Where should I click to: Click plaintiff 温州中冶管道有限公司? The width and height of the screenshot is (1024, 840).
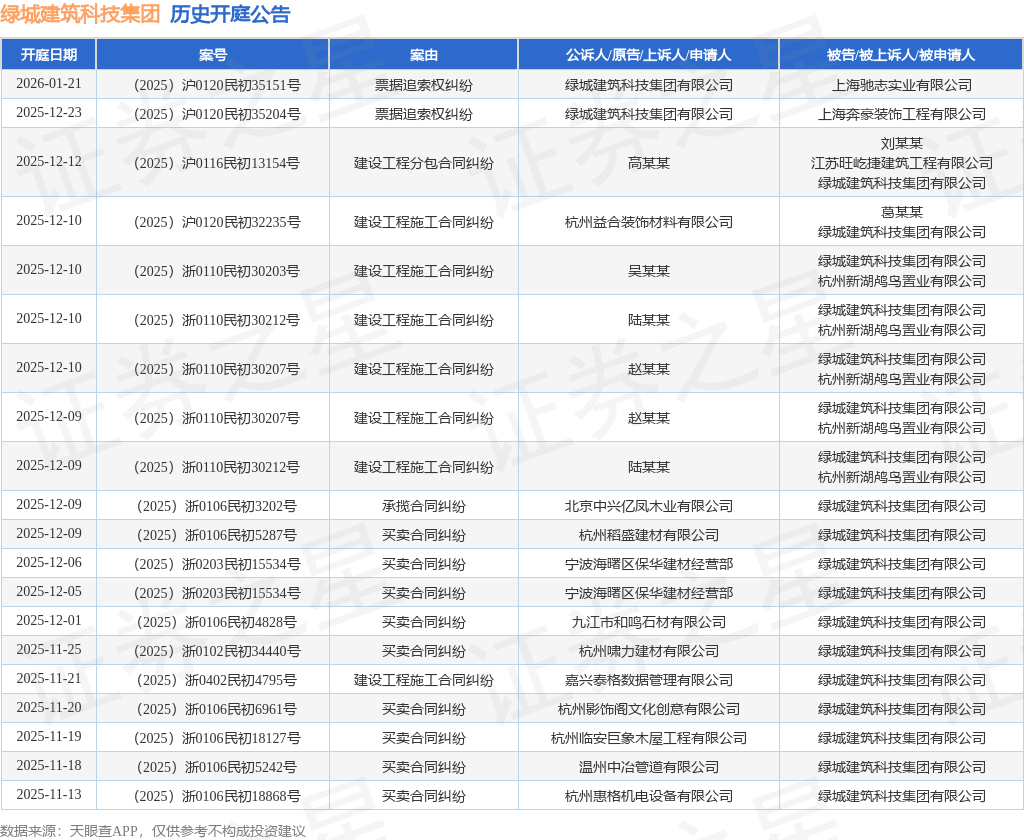coord(648,767)
